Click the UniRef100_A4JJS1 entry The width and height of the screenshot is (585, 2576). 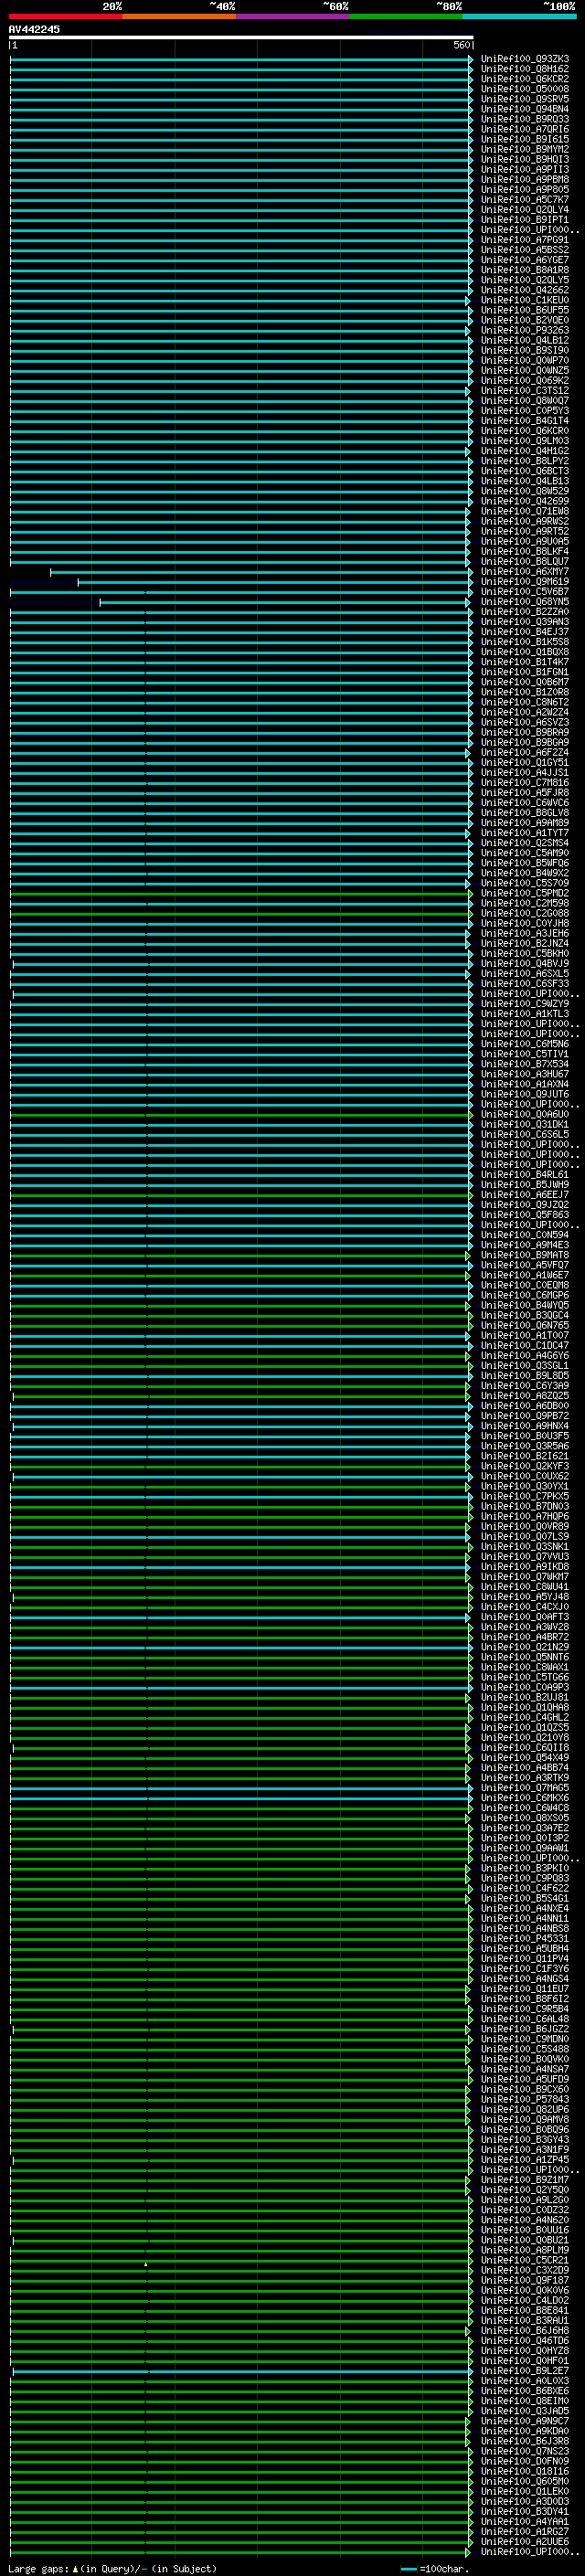pos(525,773)
